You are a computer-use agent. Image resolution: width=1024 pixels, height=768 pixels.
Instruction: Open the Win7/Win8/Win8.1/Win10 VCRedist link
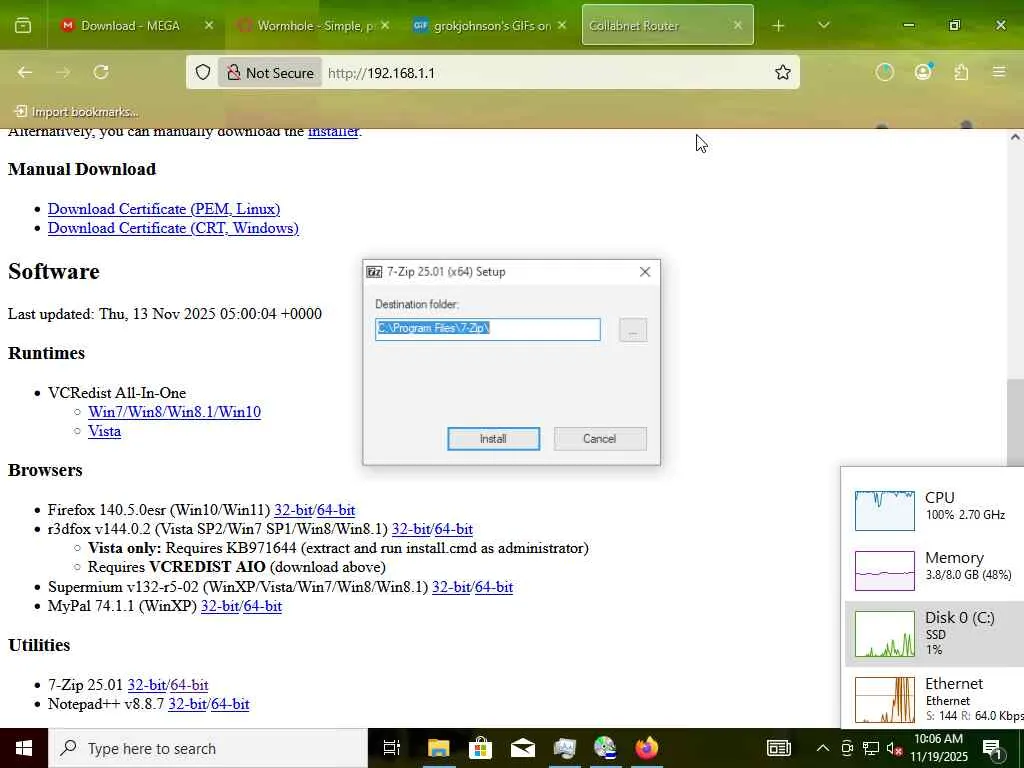pos(174,412)
